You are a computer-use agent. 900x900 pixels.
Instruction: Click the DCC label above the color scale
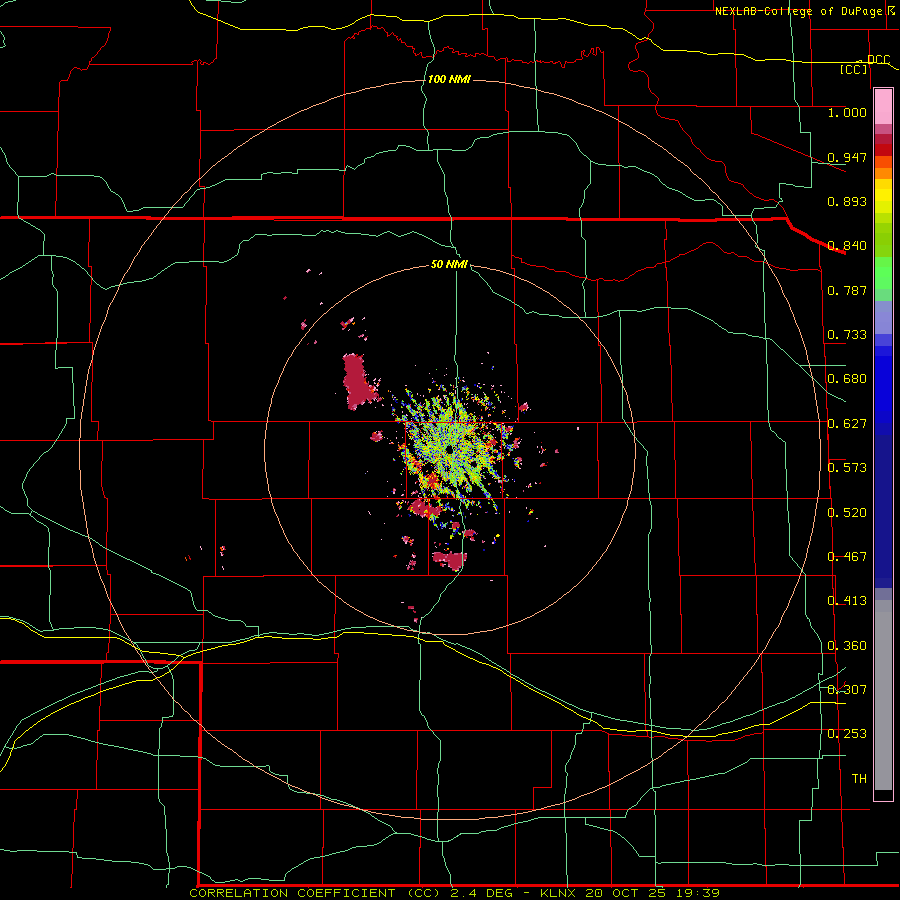coord(878,60)
